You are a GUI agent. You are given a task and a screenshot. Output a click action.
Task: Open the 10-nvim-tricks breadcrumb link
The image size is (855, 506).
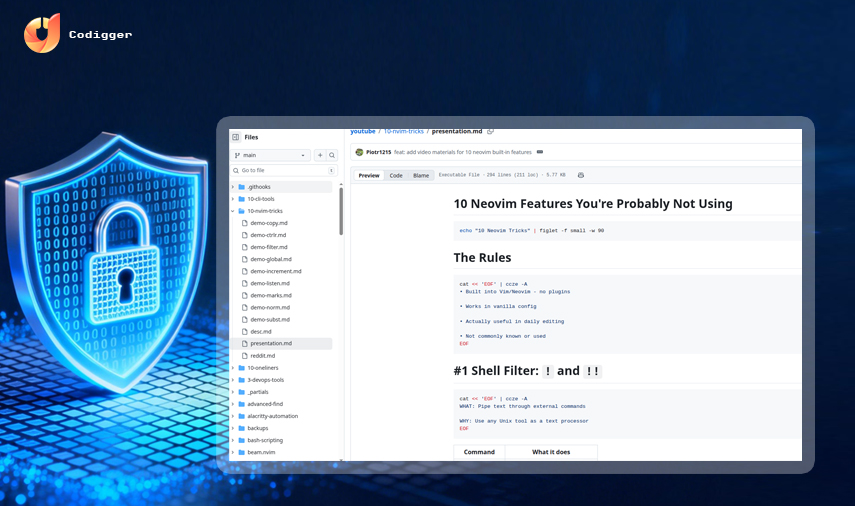404,131
